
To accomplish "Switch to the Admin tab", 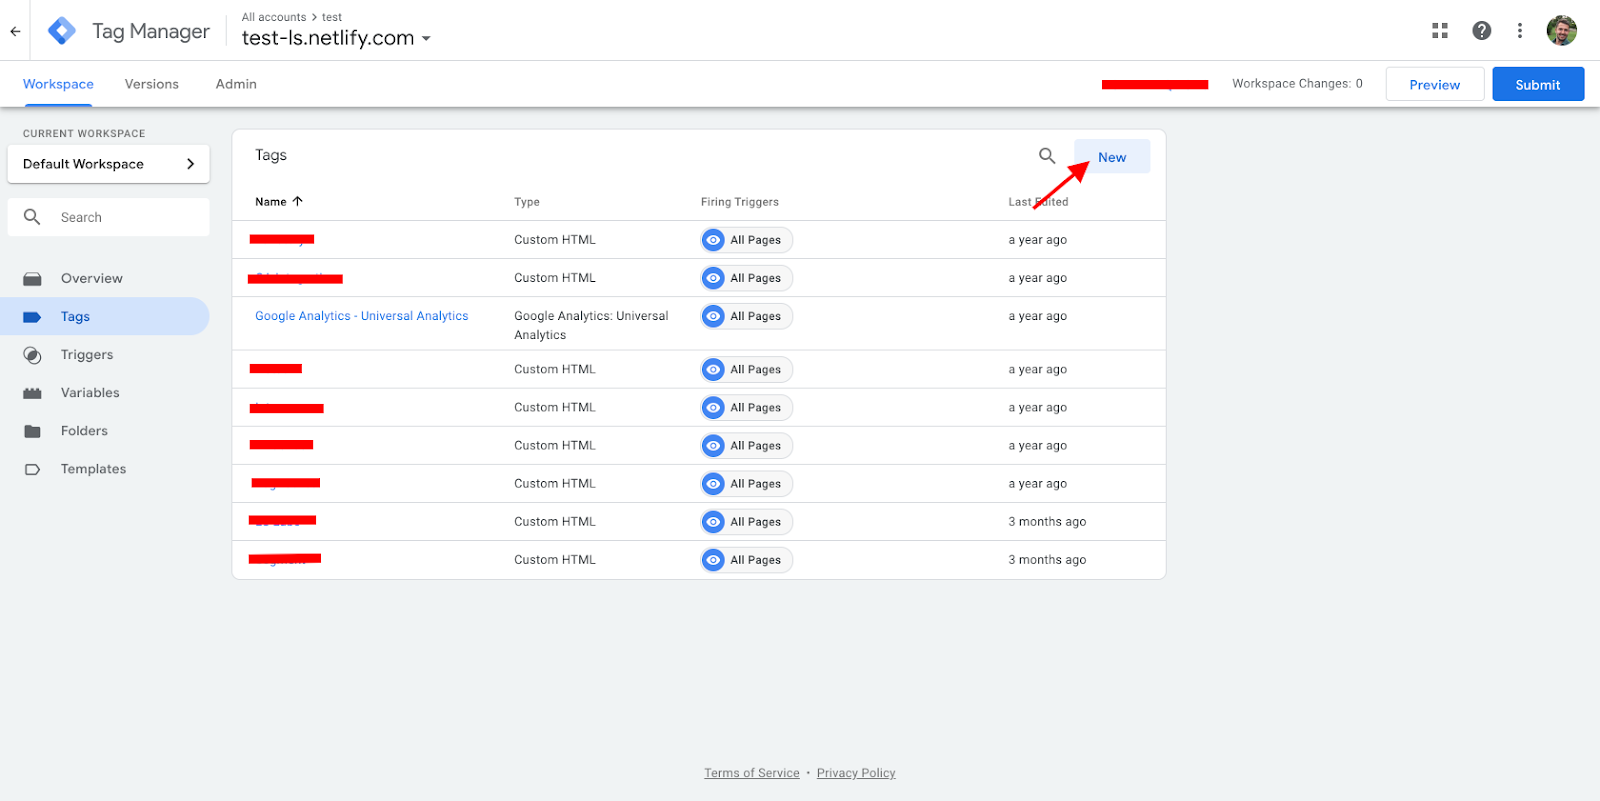I will pyautogui.click(x=236, y=84).
